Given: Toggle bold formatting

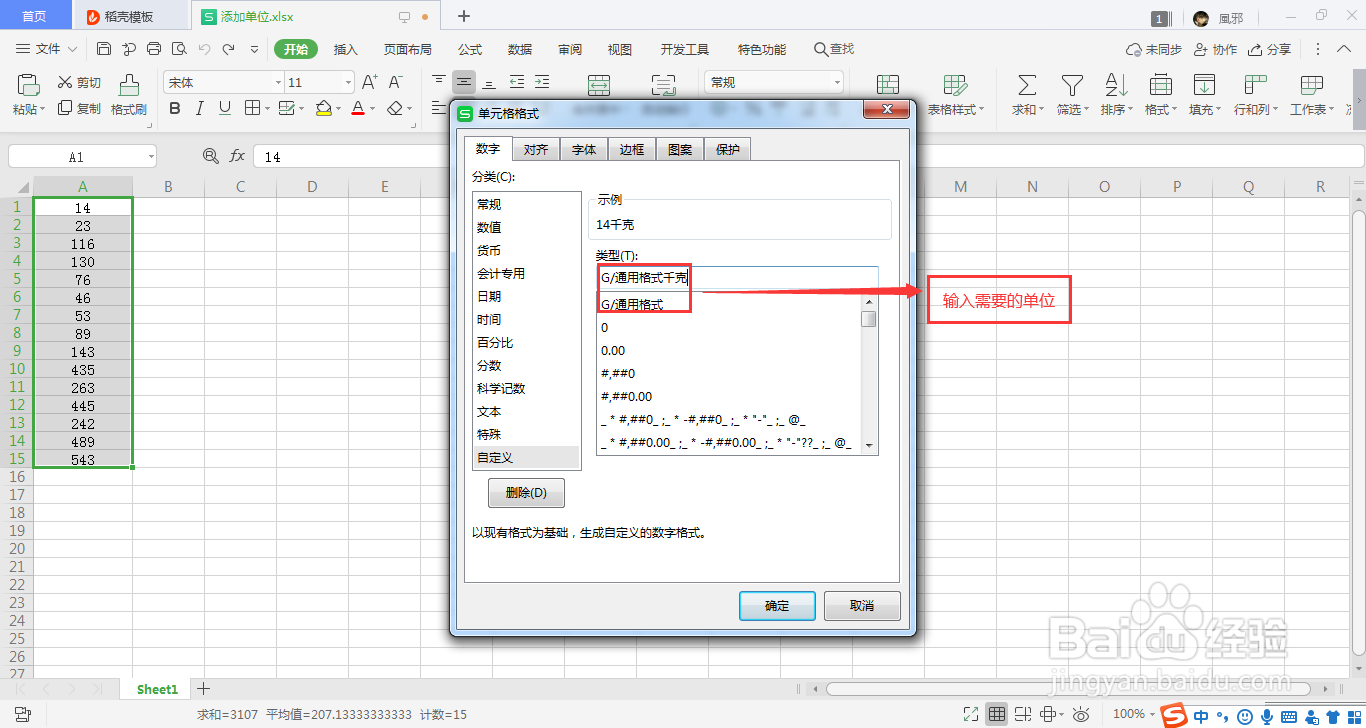Looking at the screenshot, I should pos(175,107).
